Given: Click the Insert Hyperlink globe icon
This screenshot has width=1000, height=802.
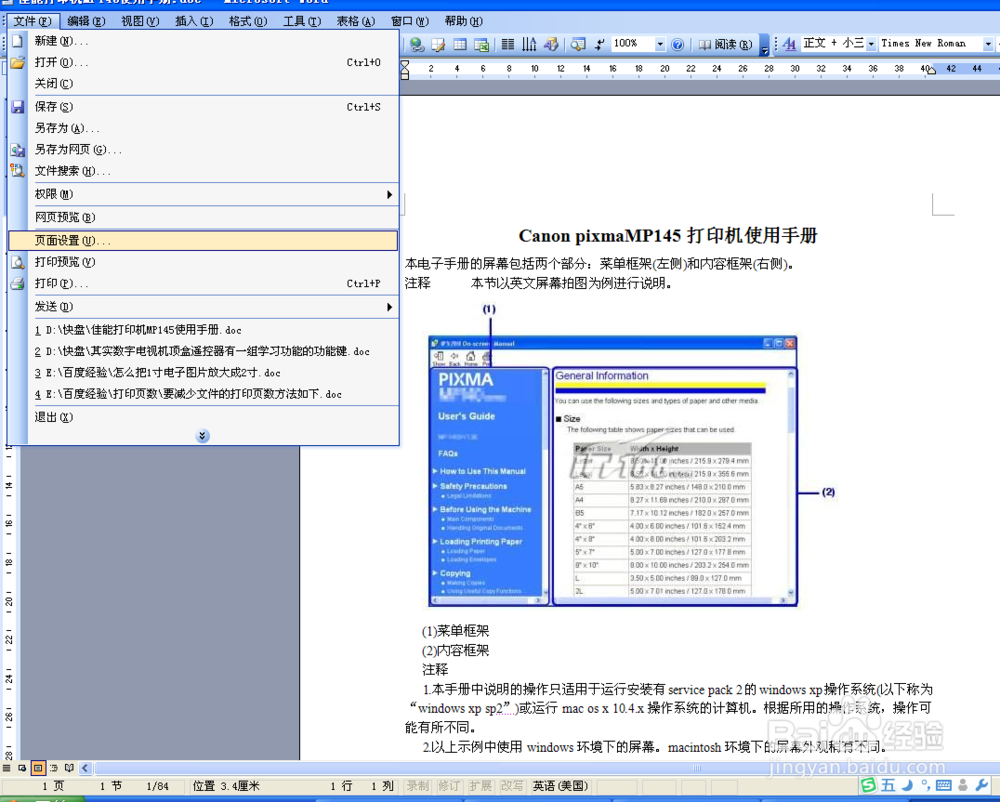Looking at the screenshot, I should pyautogui.click(x=417, y=44).
